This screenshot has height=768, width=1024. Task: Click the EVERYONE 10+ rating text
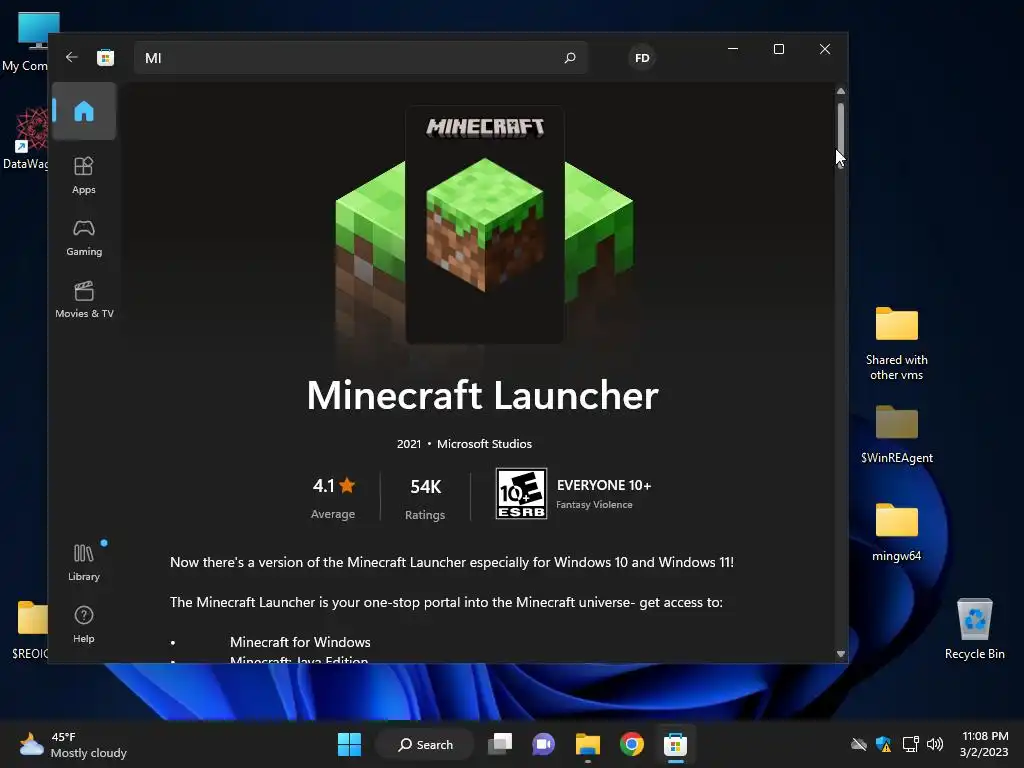coord(603,485)
